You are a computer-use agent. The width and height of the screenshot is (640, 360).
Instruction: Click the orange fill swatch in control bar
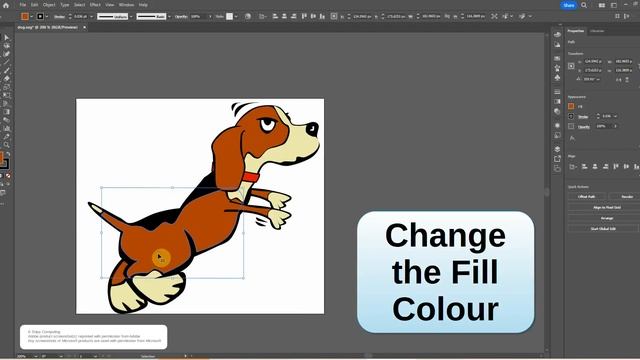[x=25, y=16]
